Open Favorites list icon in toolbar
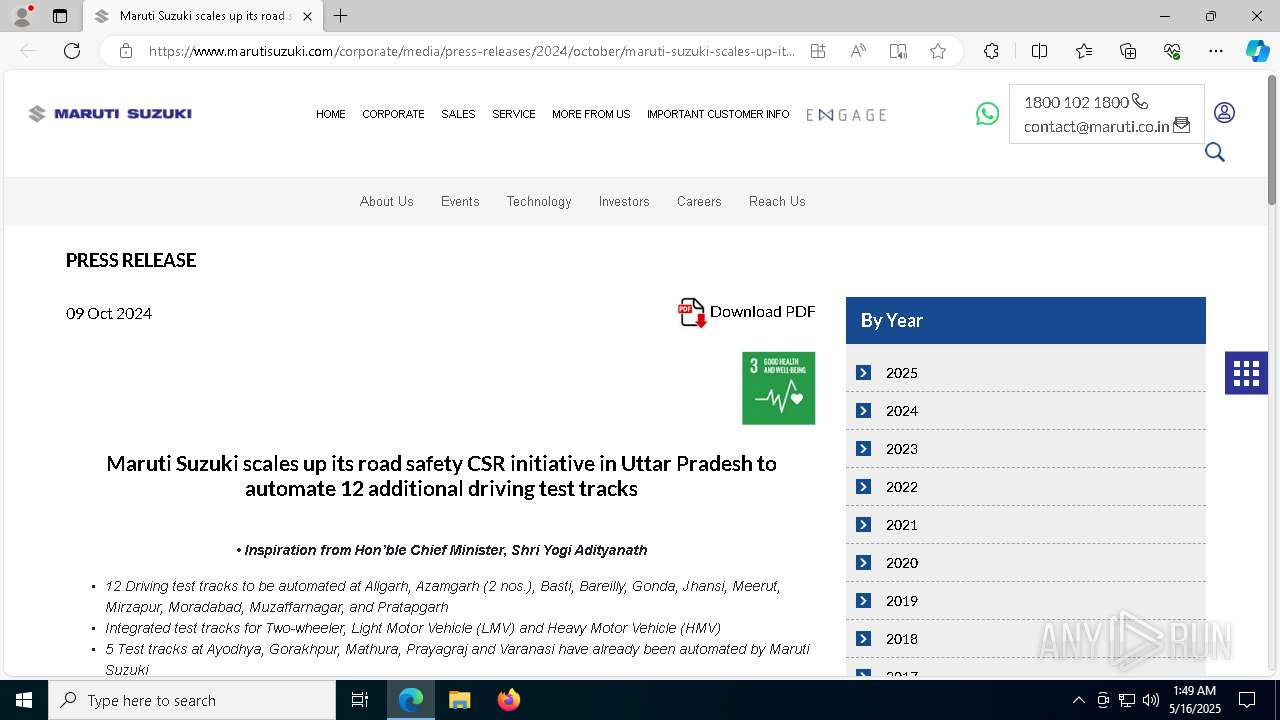 (x=1084, y=51)
